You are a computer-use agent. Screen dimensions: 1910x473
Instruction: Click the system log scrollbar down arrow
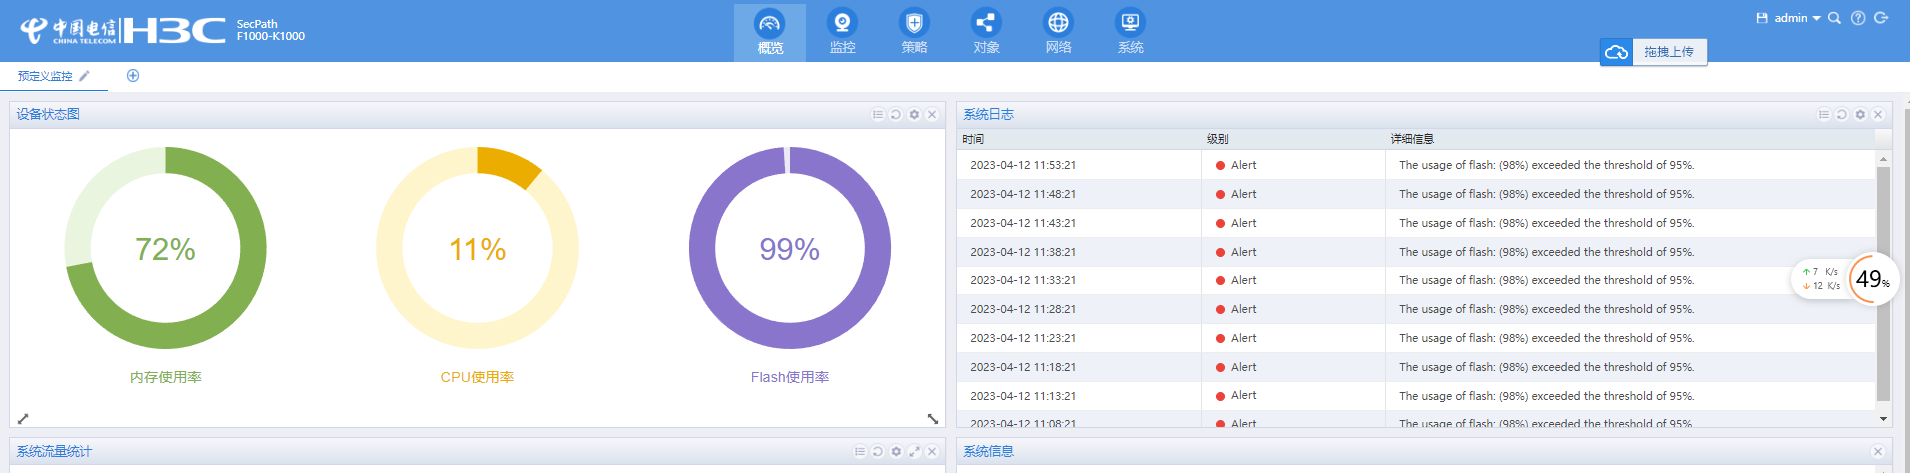click(1883, 419)
